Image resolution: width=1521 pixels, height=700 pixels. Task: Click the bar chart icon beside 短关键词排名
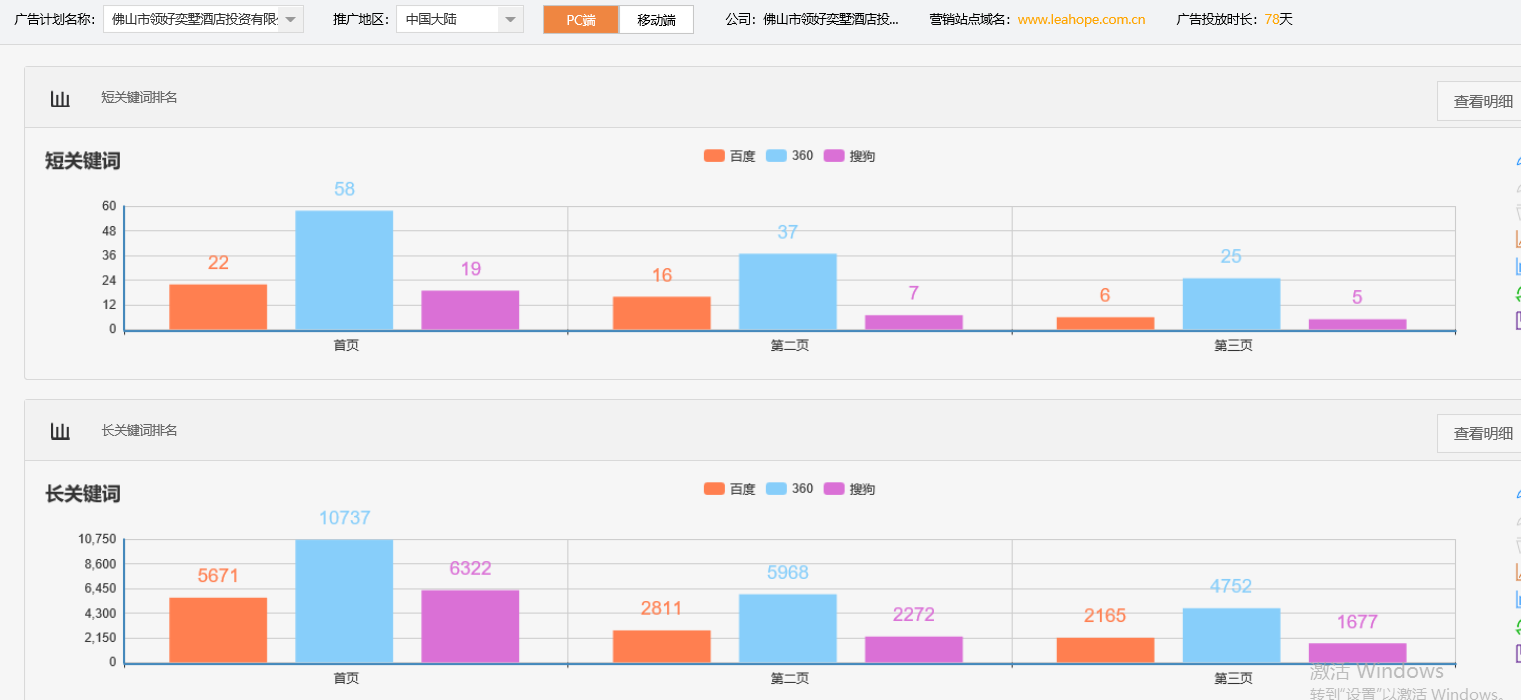coord(60,98)
